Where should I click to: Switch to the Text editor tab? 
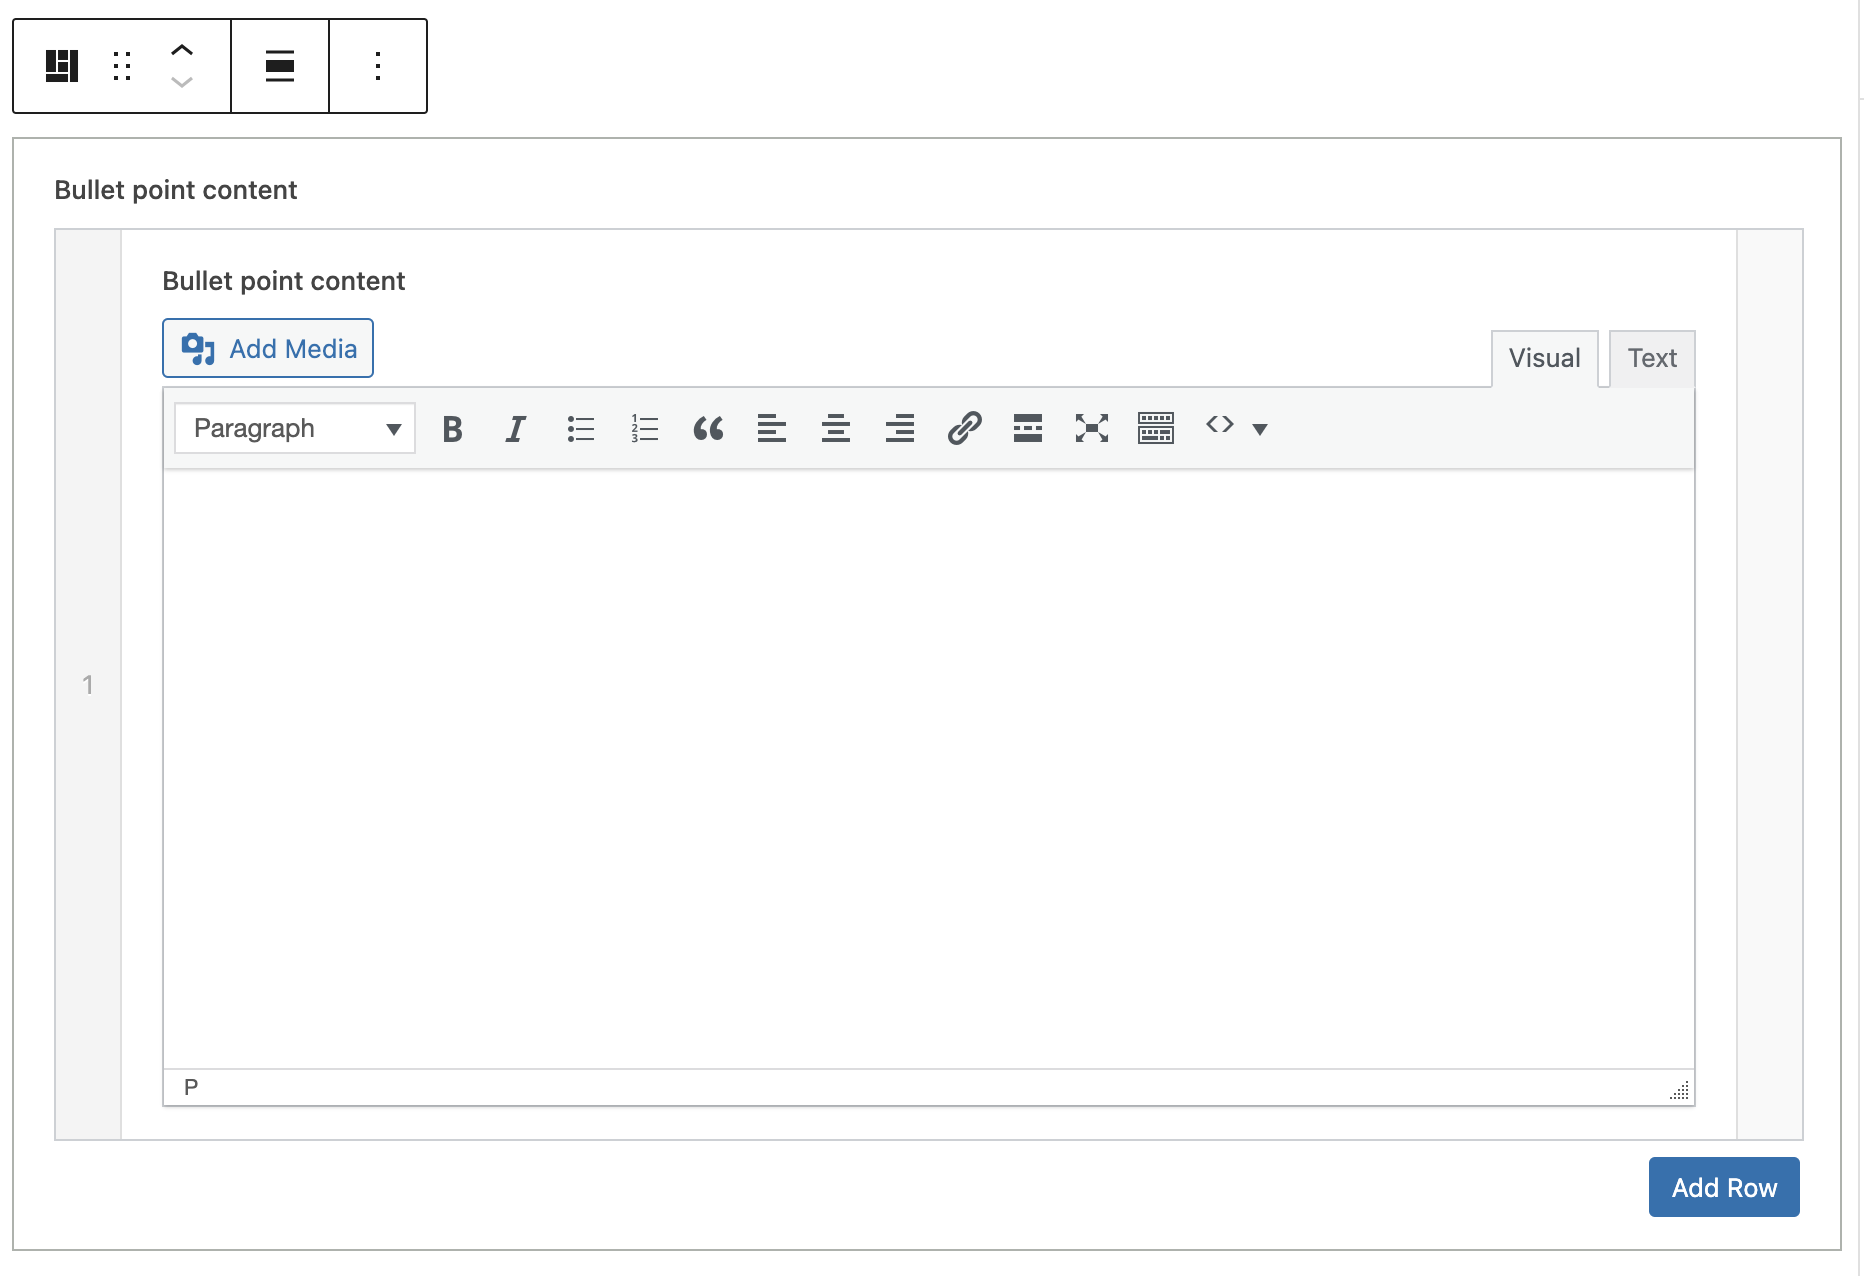point(1652,358)
